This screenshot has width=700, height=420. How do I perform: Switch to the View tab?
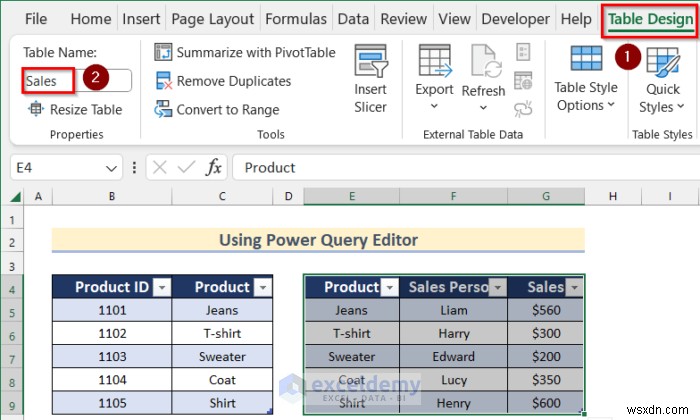point(454,19)
